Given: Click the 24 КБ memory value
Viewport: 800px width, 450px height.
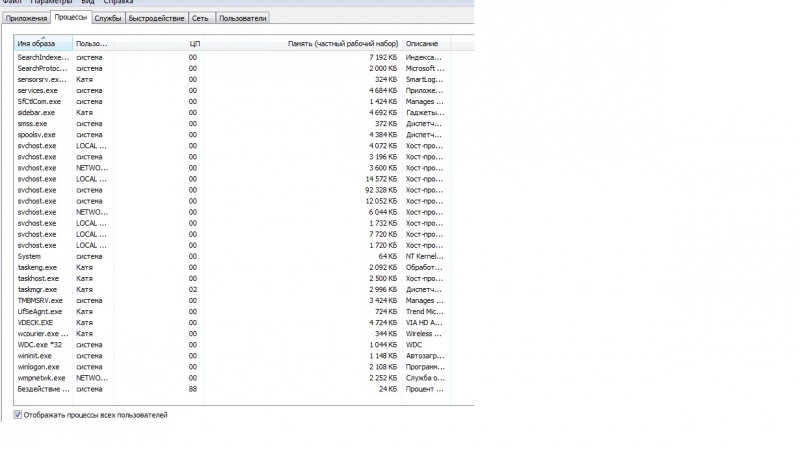Looking at the screenshot, I should coord(389,389).
